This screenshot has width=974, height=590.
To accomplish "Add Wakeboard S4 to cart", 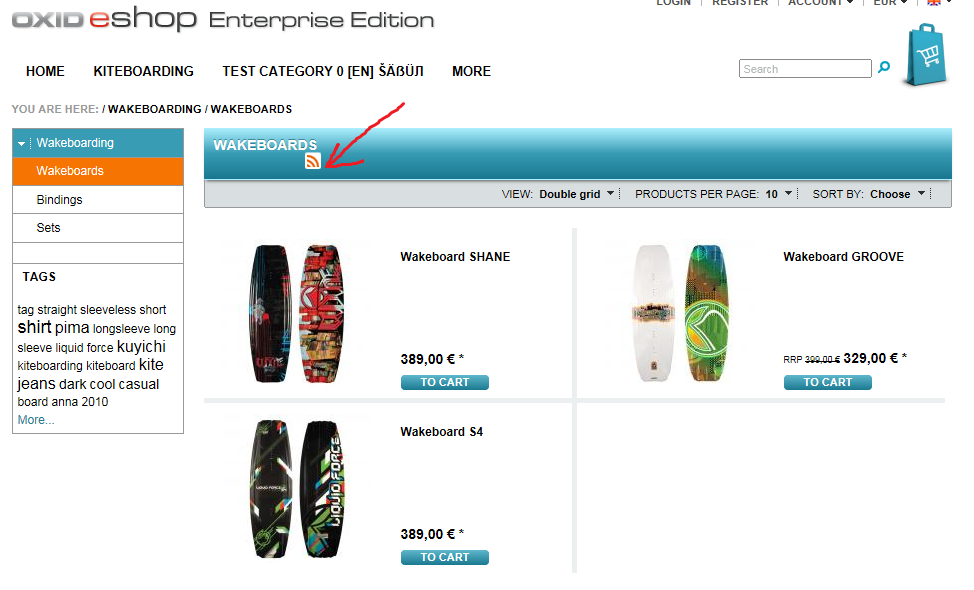I will click(x=444, y=557).
